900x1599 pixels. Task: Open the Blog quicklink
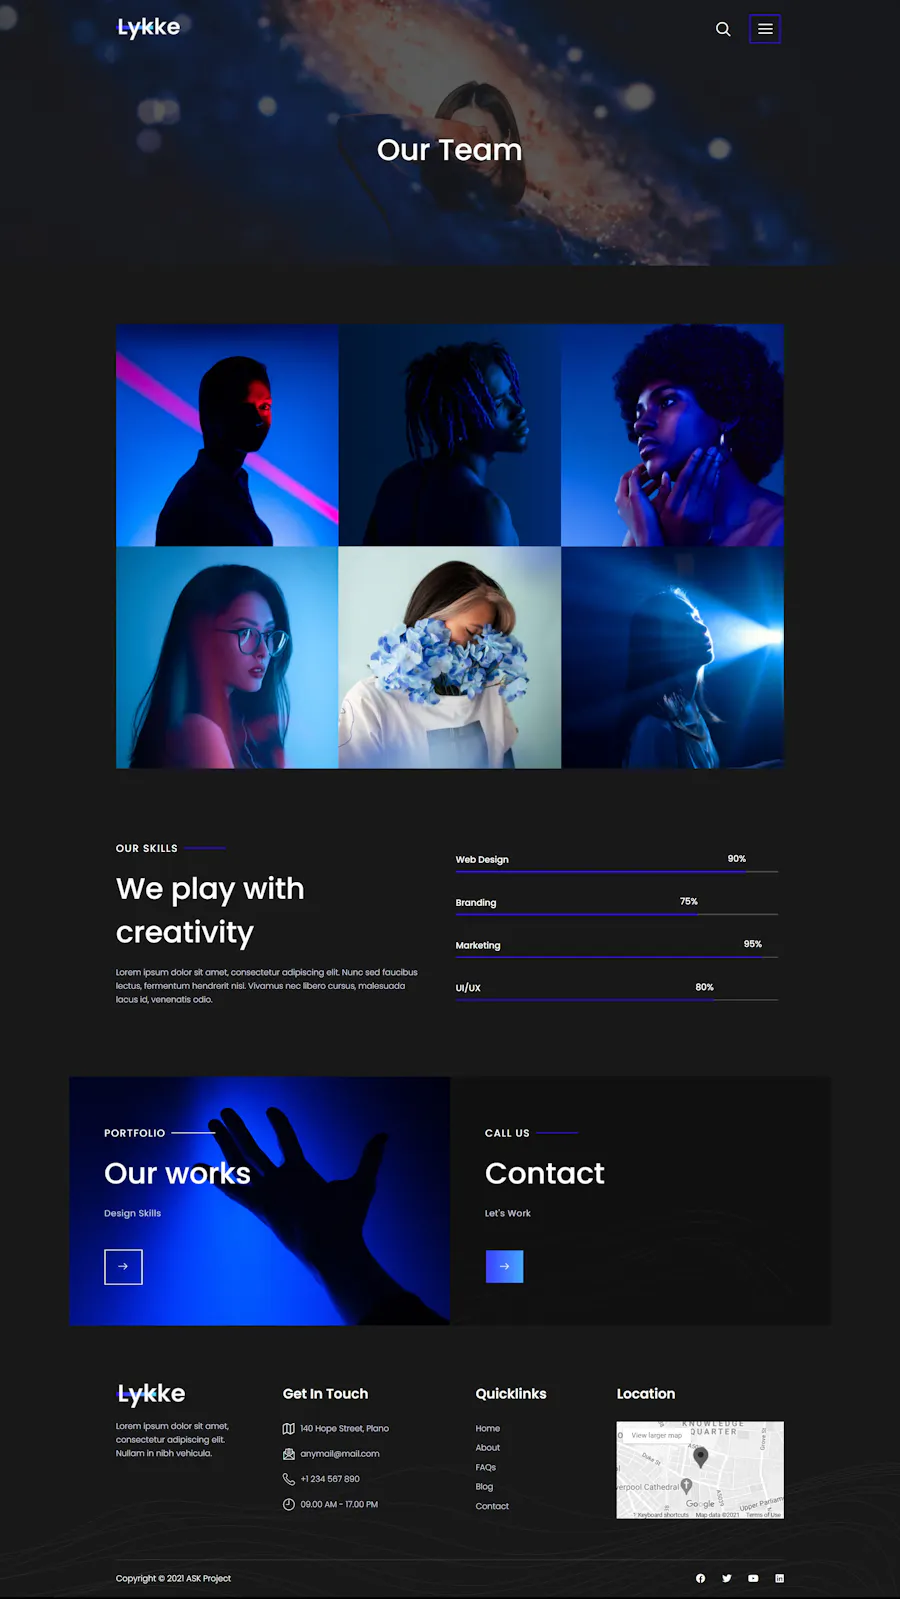[x=484, y=1486]
